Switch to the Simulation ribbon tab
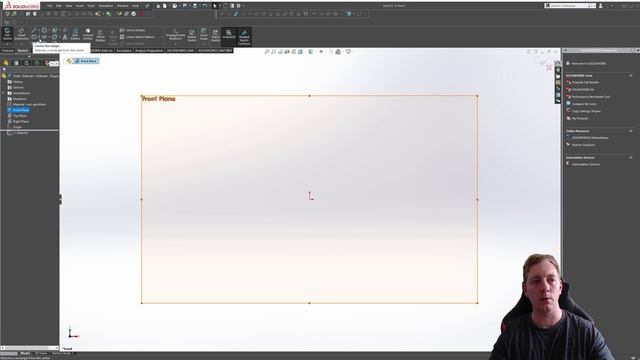 coord(124,51)
